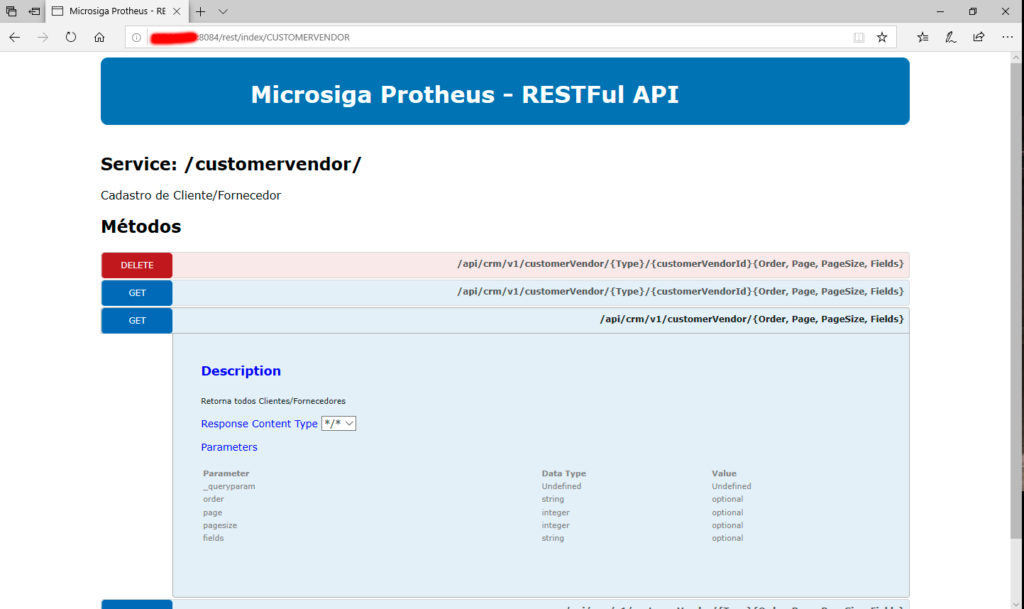Open the Response Content Type dropdown

point(338,424)
